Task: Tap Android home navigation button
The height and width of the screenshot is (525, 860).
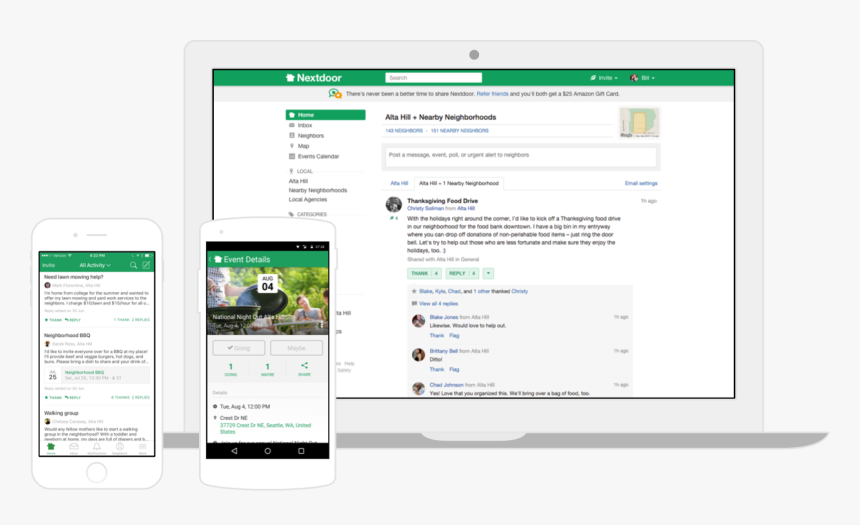Action: tap(268, 451)
